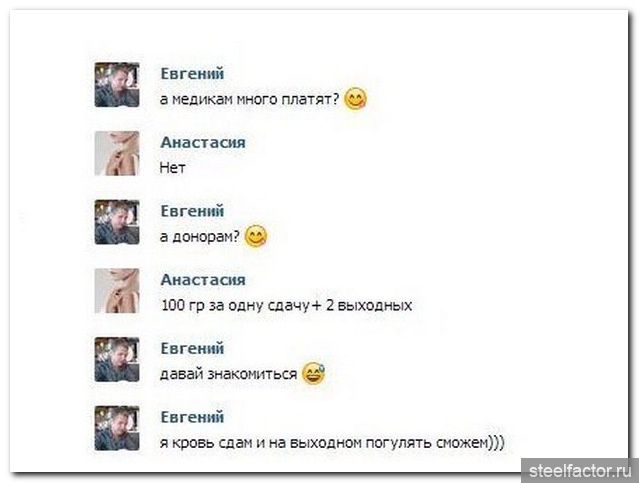Screen dimensions: 639x483
Task: Click the avatar beside "я кровь сдам" message
Action: tap(117, 428)
